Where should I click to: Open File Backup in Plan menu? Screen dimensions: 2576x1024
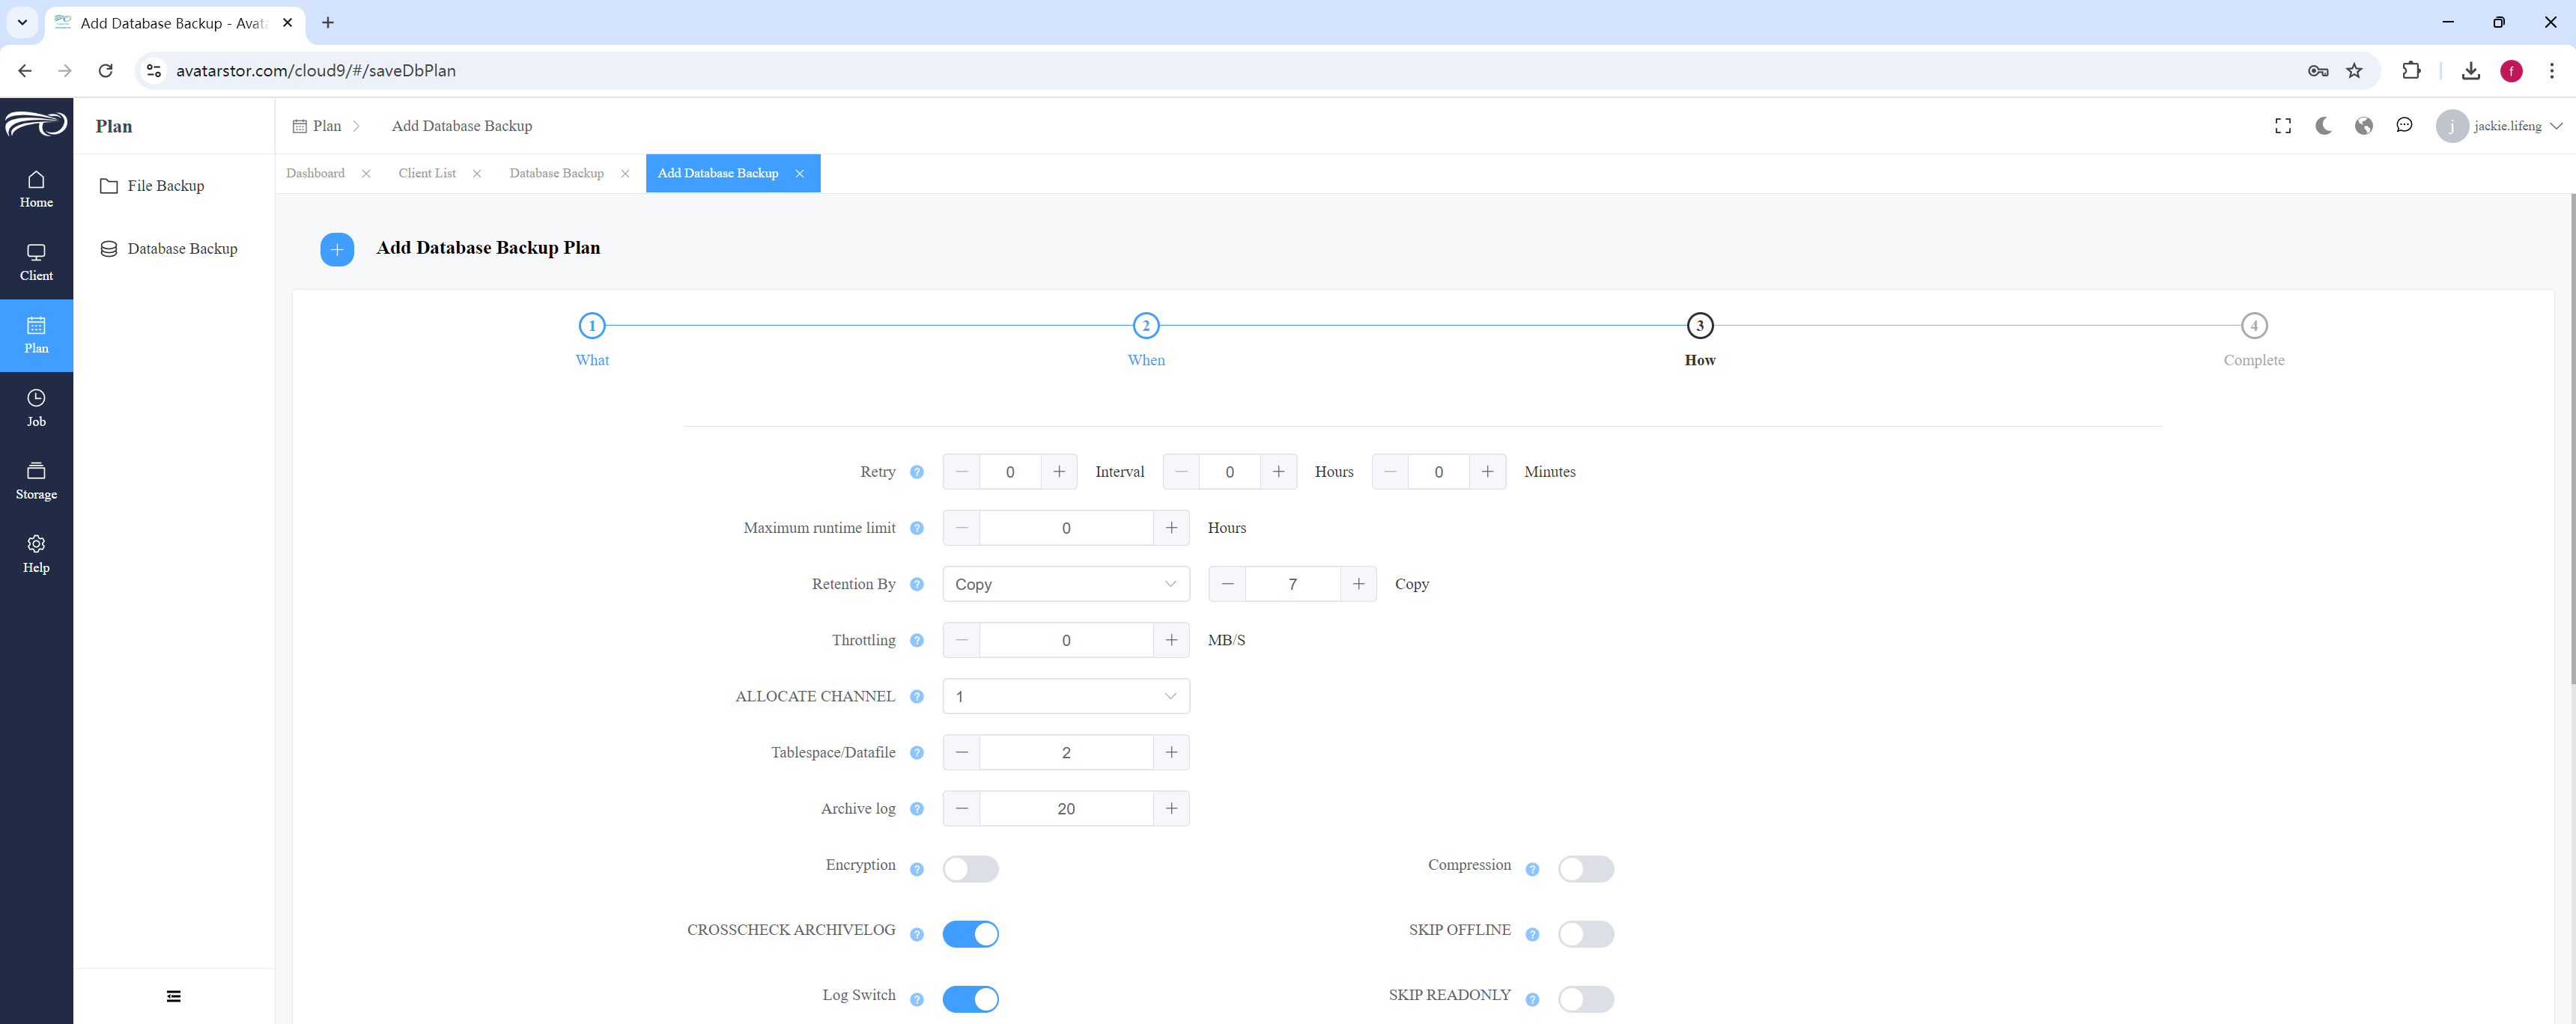pyautogui.click(x=166, y=186)
